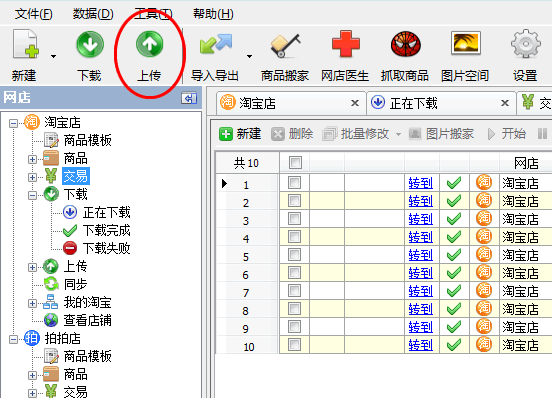Image resolution: width=552 pixels, height=398 pixels.
Task: Switch to the 正在下载 tab
Action: pos(413,103)
